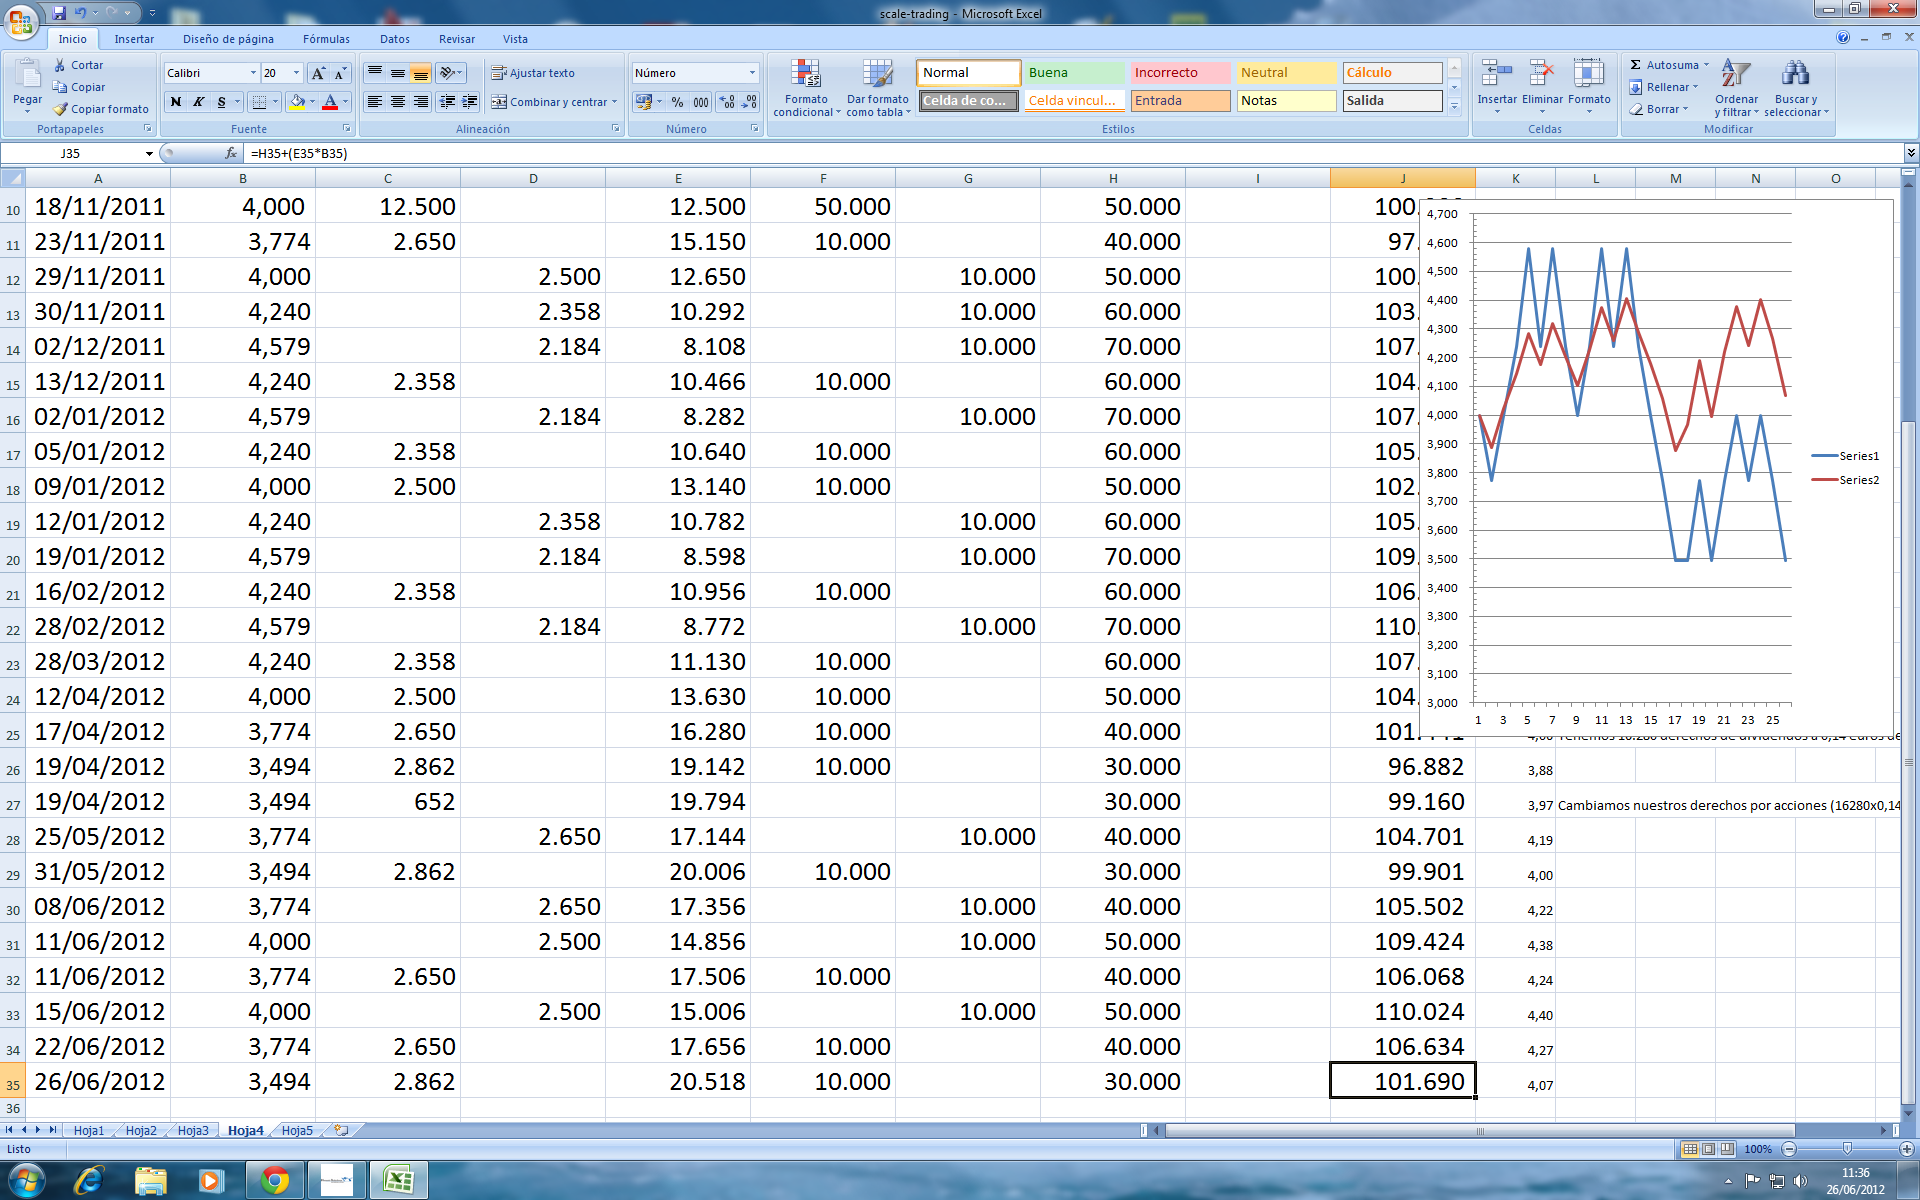Click Combinar y centrar button
The image size is (1920, 1200).
548,102
